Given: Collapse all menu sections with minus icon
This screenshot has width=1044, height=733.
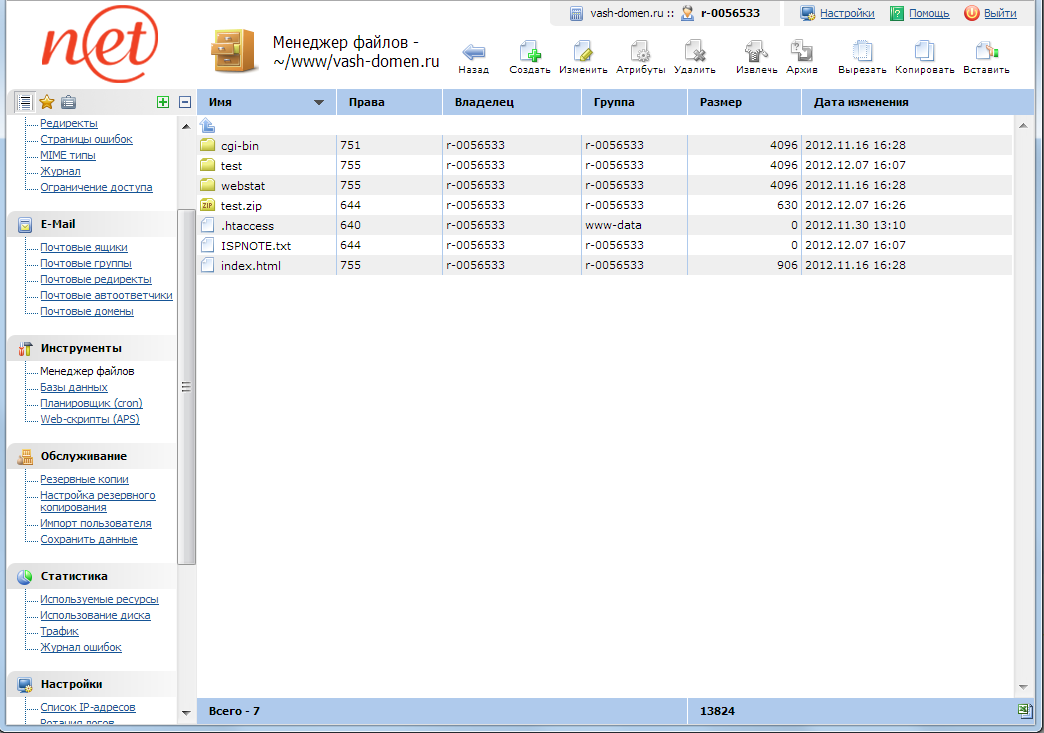Looking at the screenshot, I should pyautogui.click(x=185, y=102).
